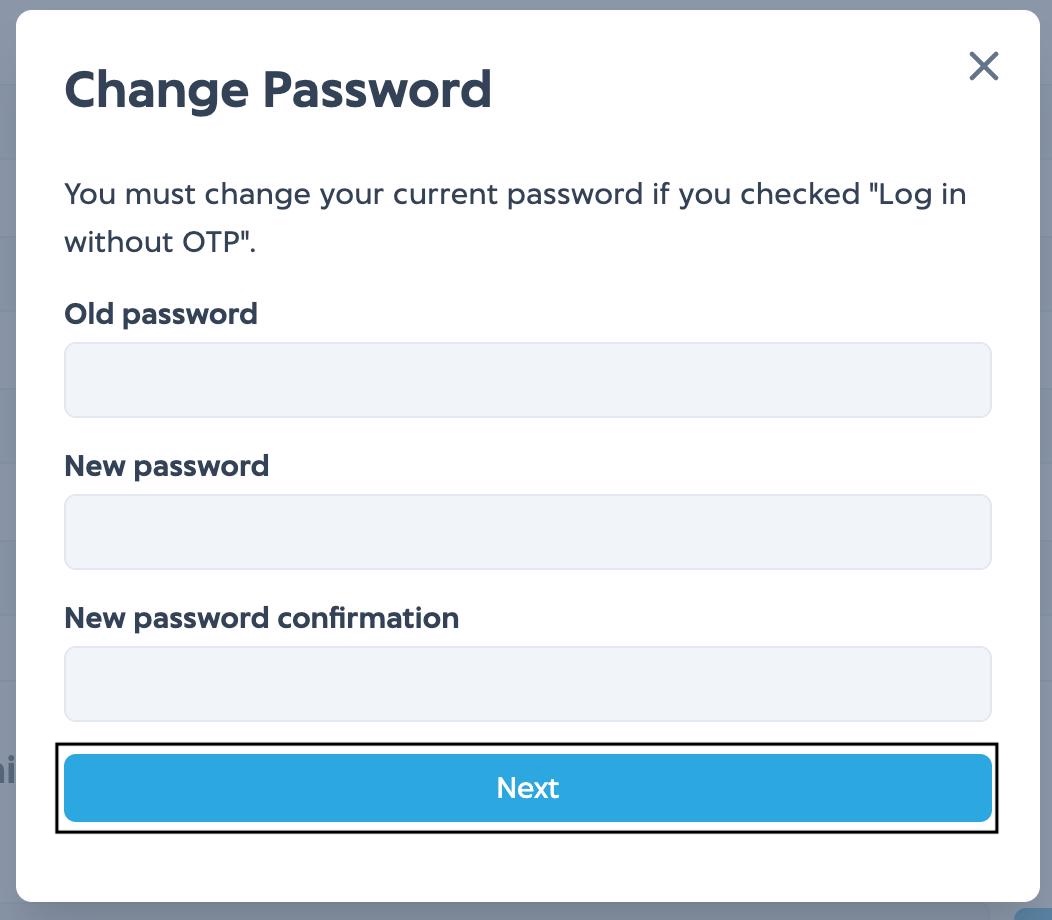Dismiss the modal using the close icon

(984, 66)
